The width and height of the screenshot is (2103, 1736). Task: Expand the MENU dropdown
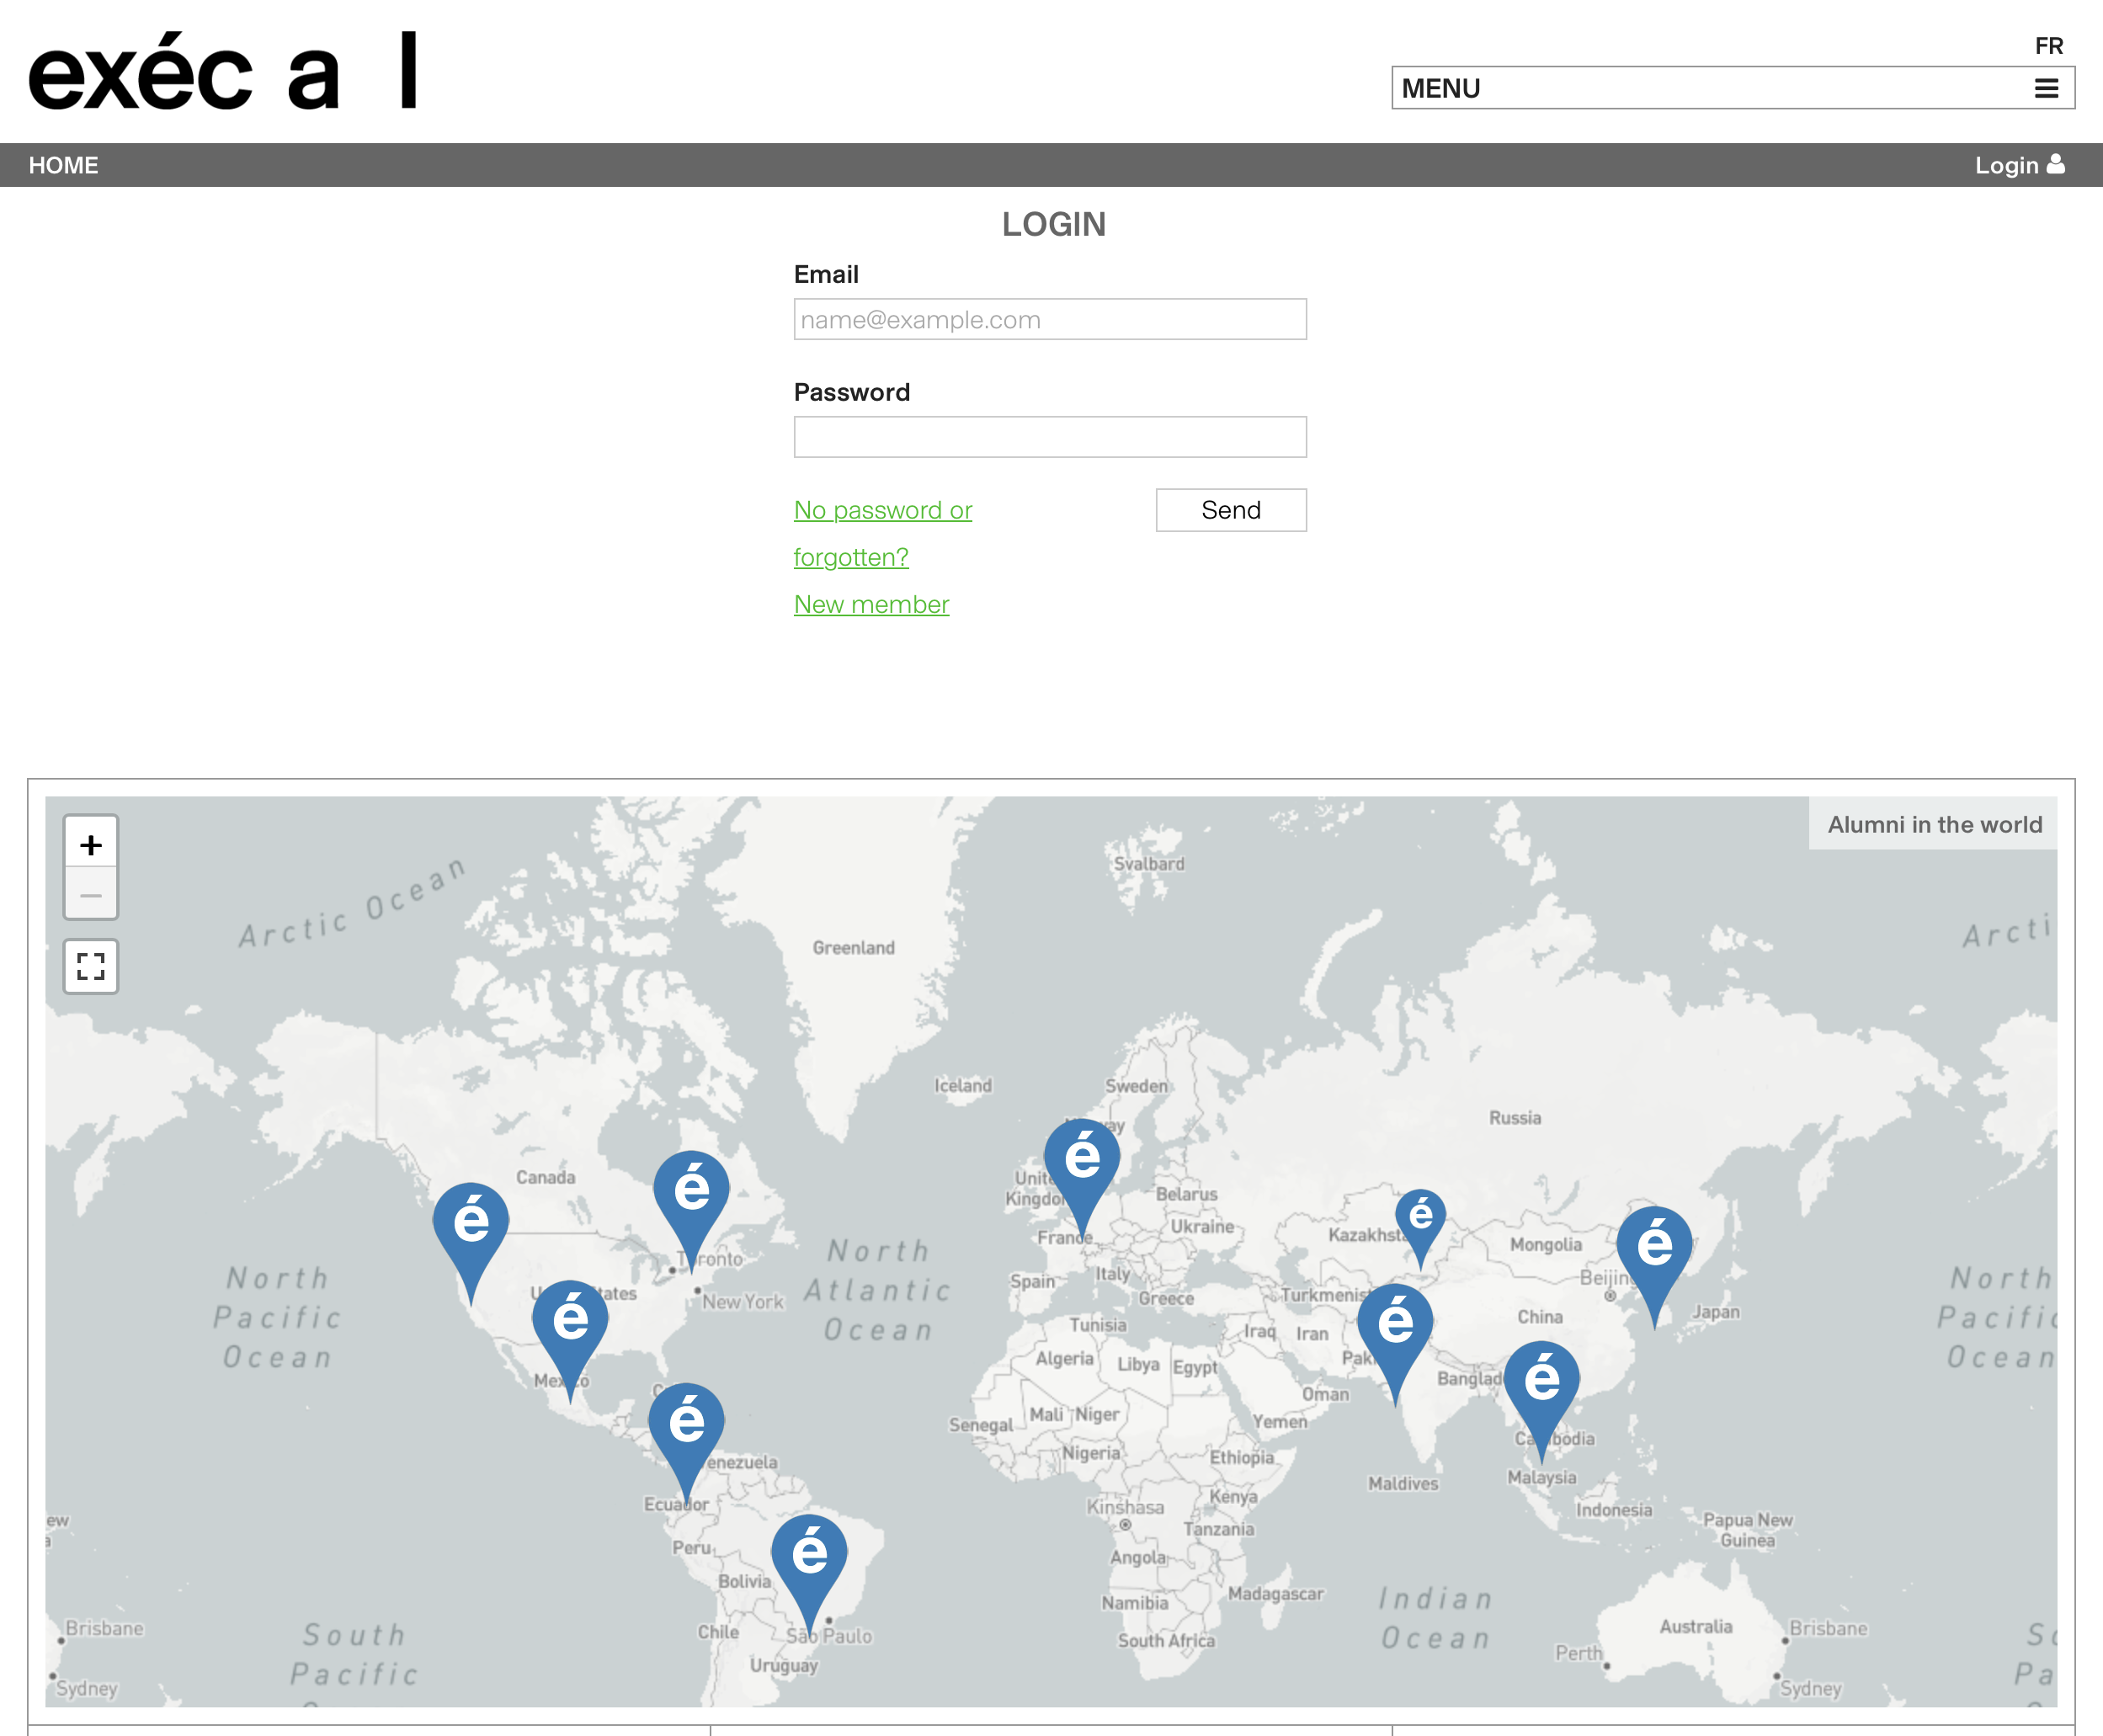click(1732, 88)
